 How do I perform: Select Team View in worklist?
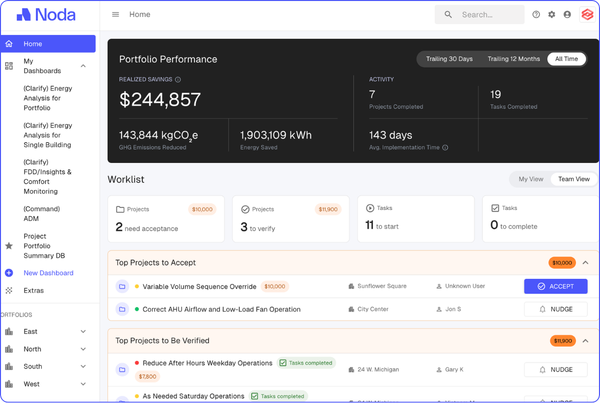(574, 179)
